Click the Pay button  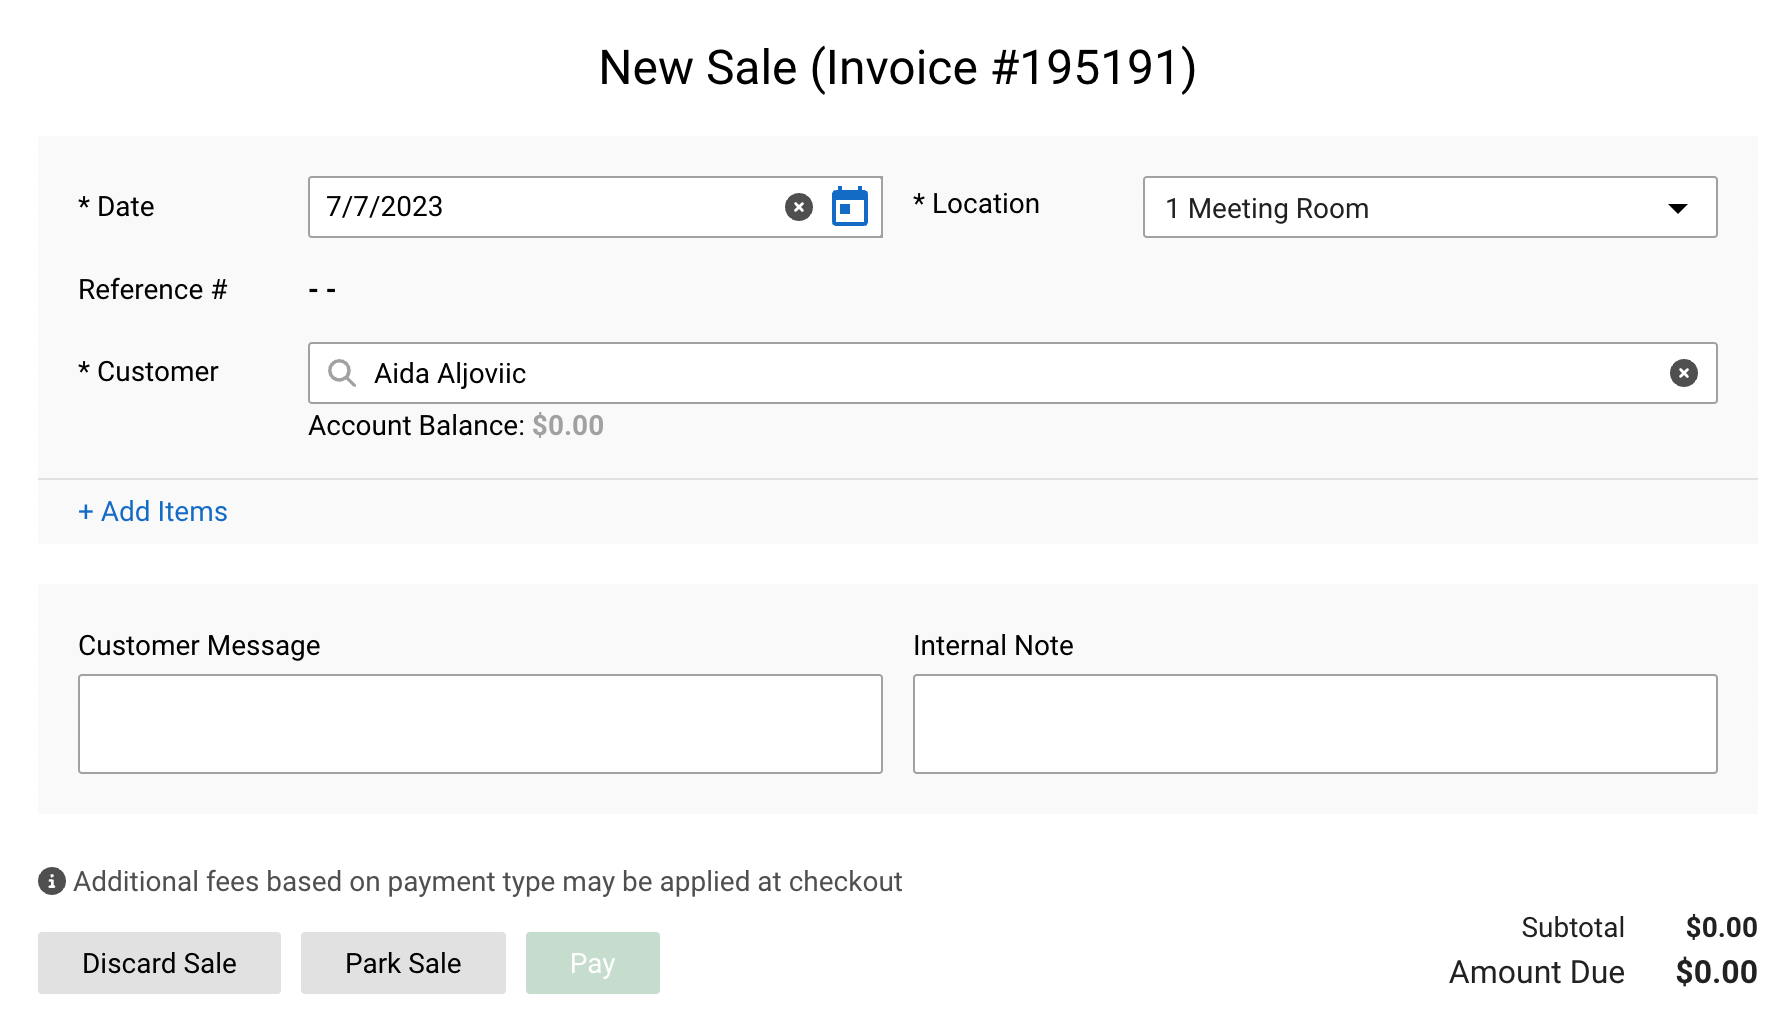point(593,963)
